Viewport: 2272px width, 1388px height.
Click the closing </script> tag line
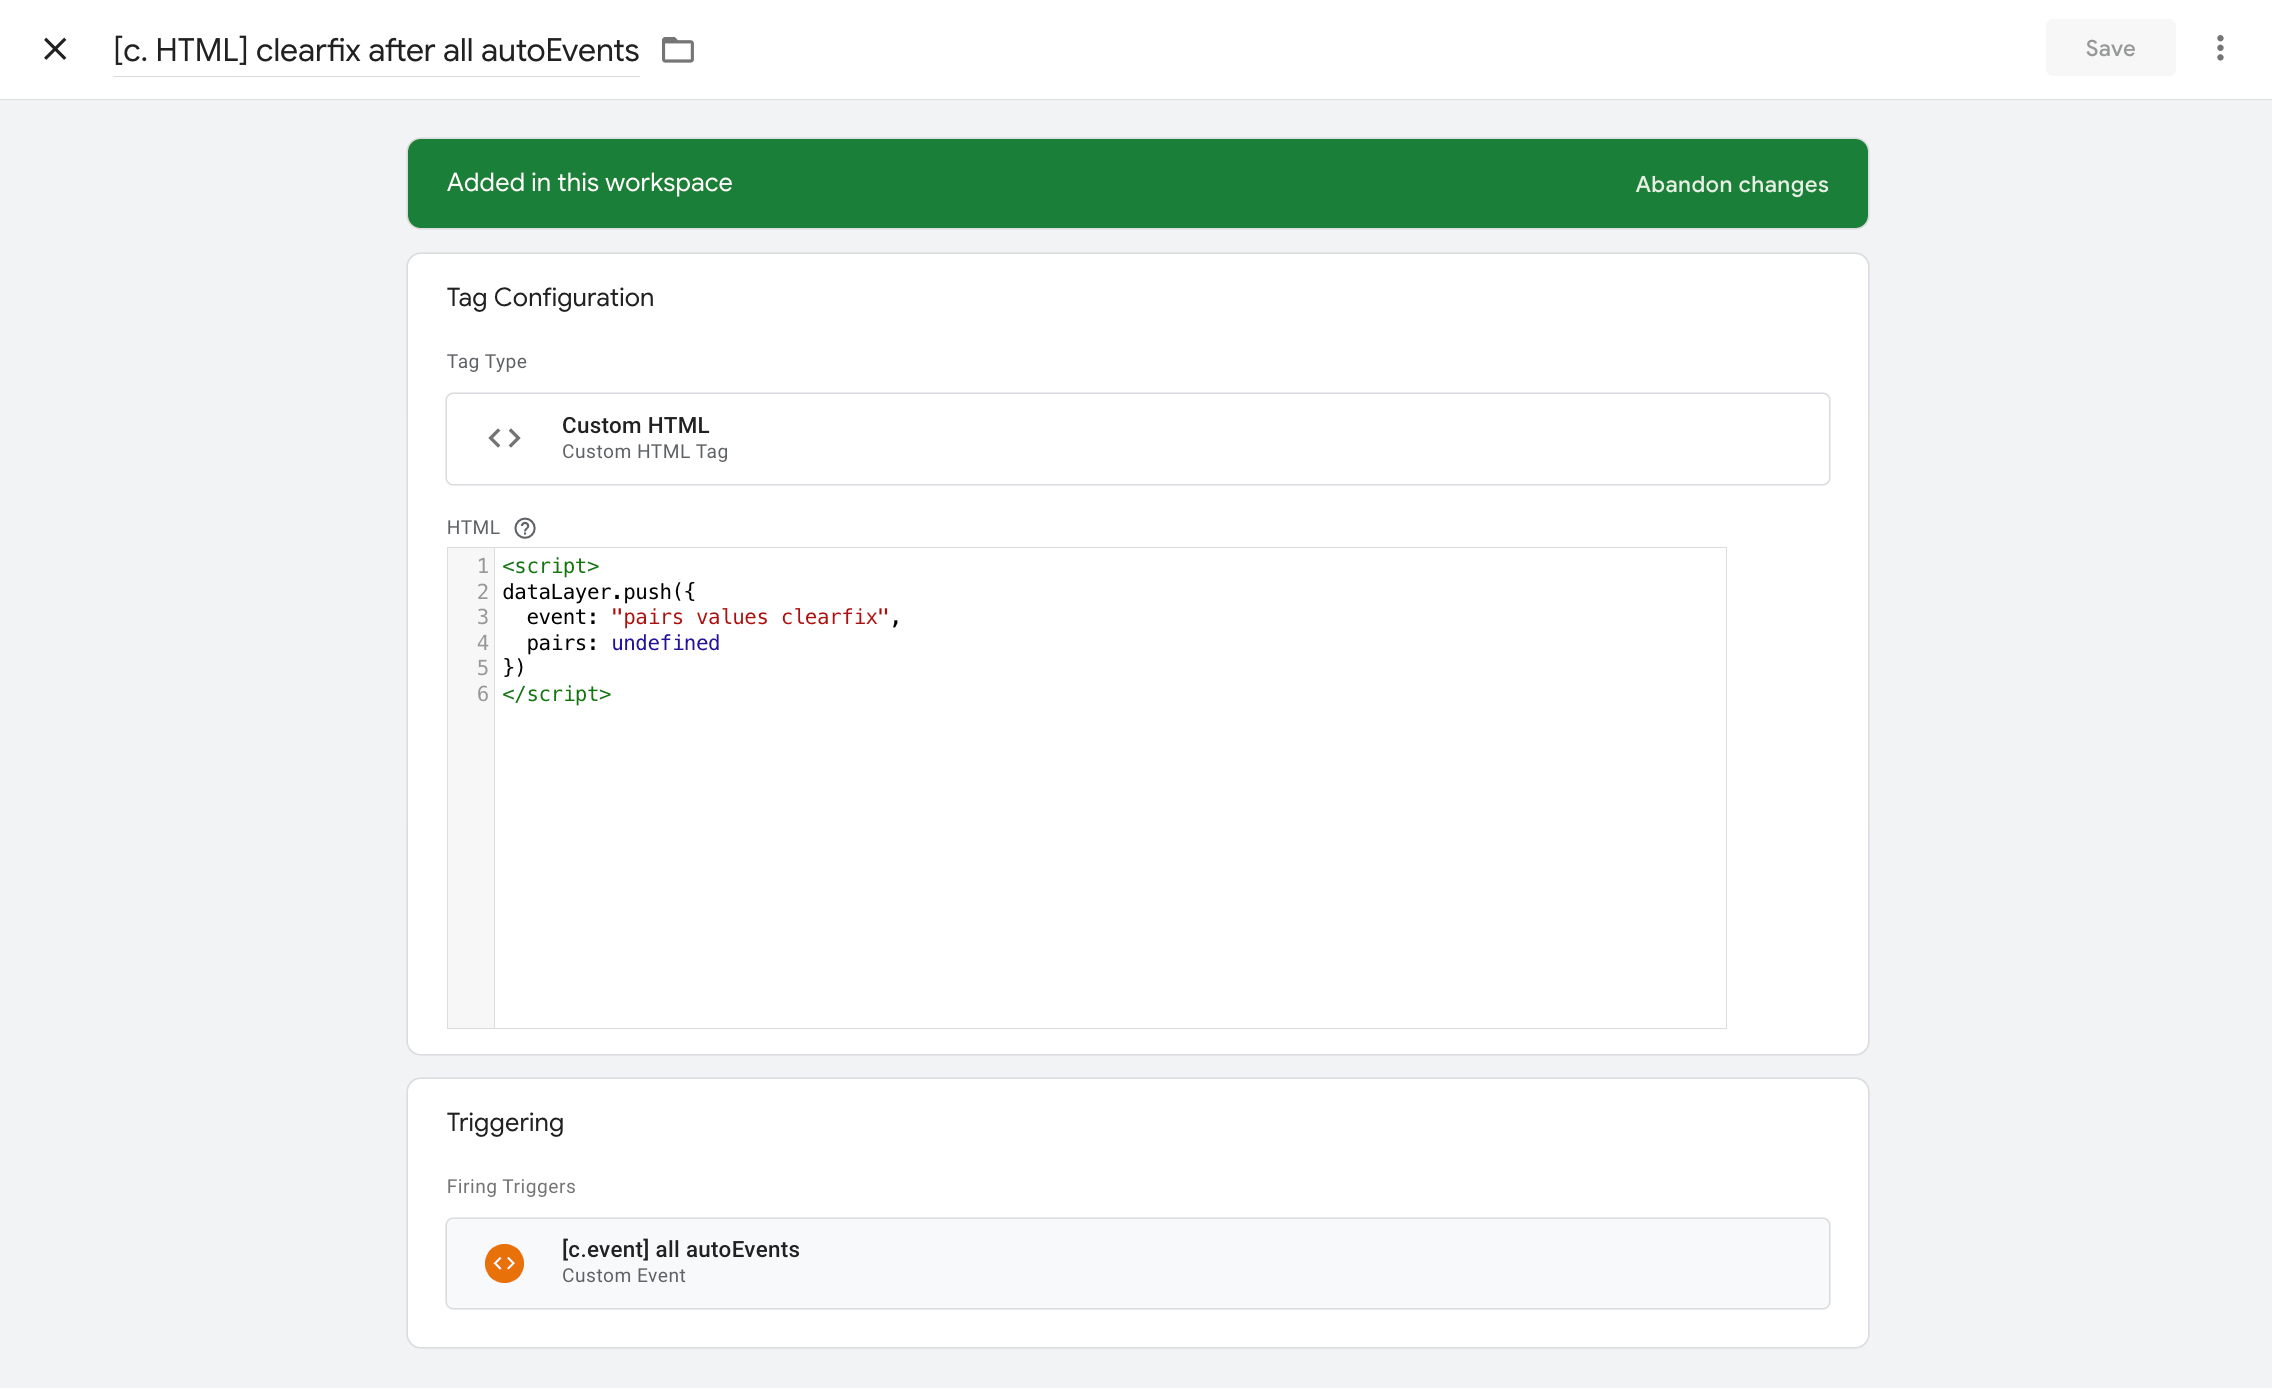coord(556,694)
